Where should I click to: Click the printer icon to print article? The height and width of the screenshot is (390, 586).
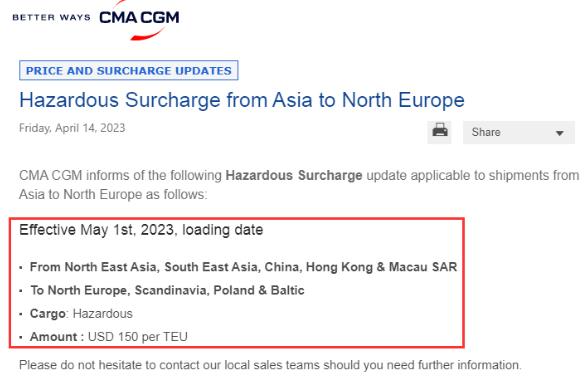(440, 132)
